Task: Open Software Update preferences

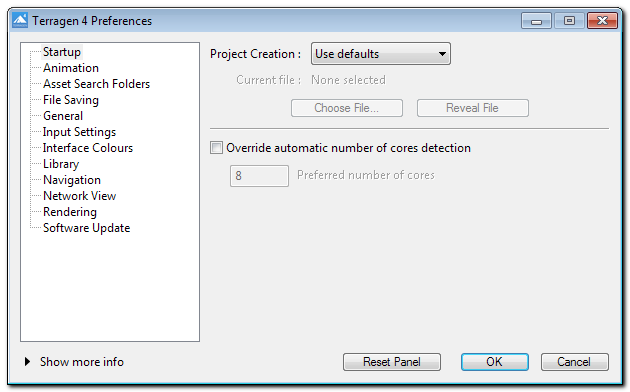Action: tap(86, 228)
